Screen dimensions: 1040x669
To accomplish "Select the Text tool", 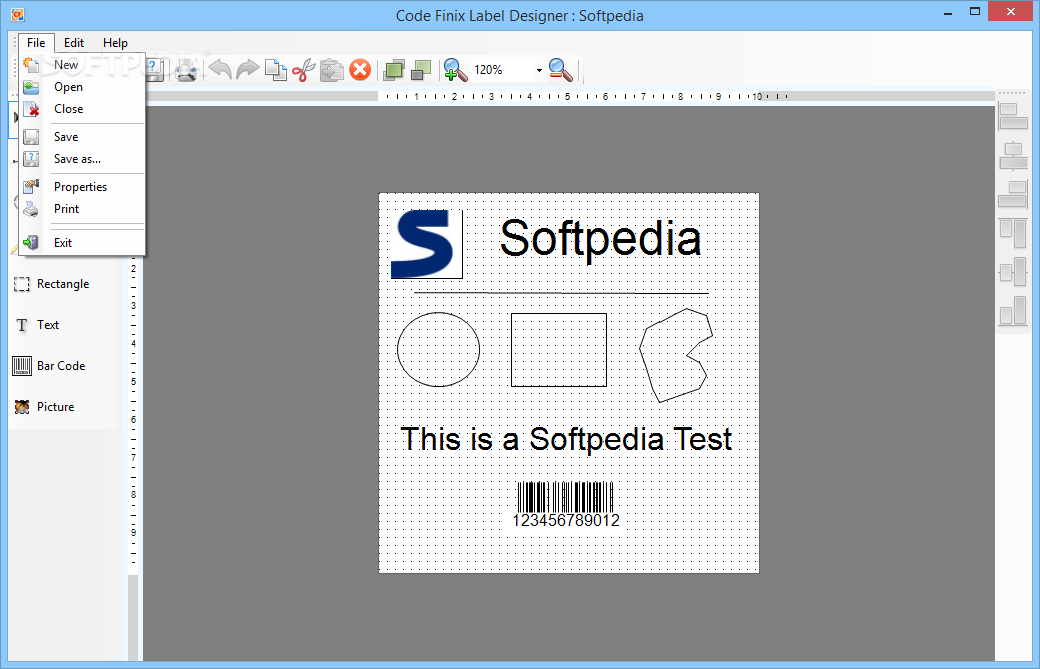I will click(x=48, y=325).
